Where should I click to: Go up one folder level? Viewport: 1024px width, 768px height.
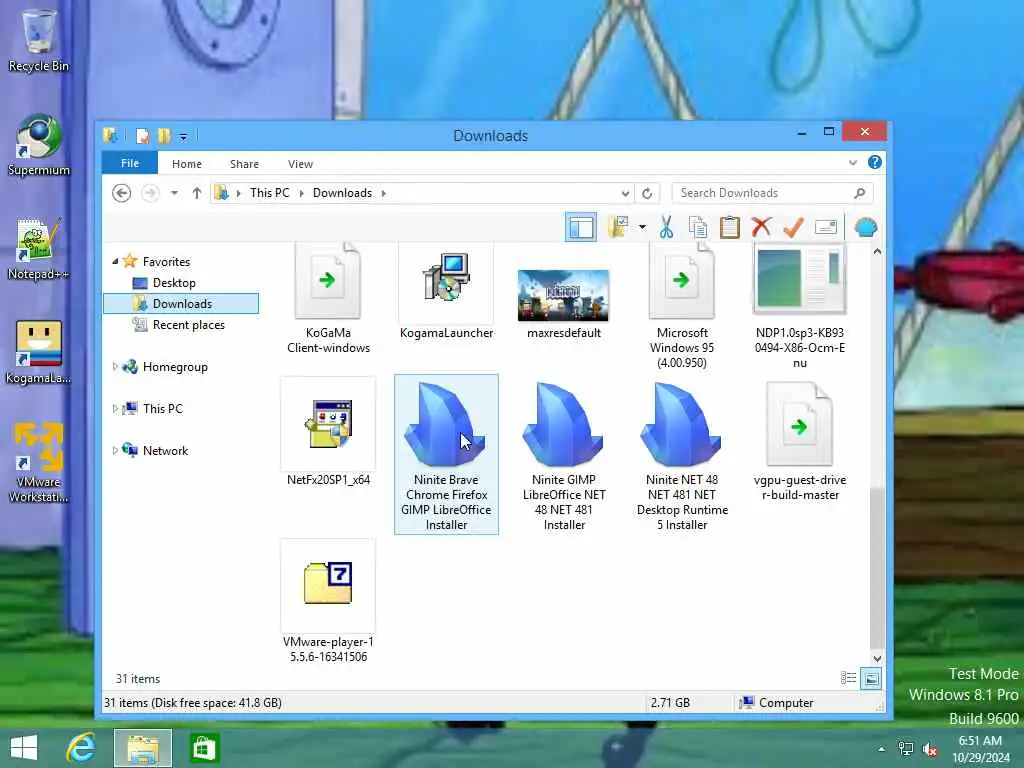[197, 193]
